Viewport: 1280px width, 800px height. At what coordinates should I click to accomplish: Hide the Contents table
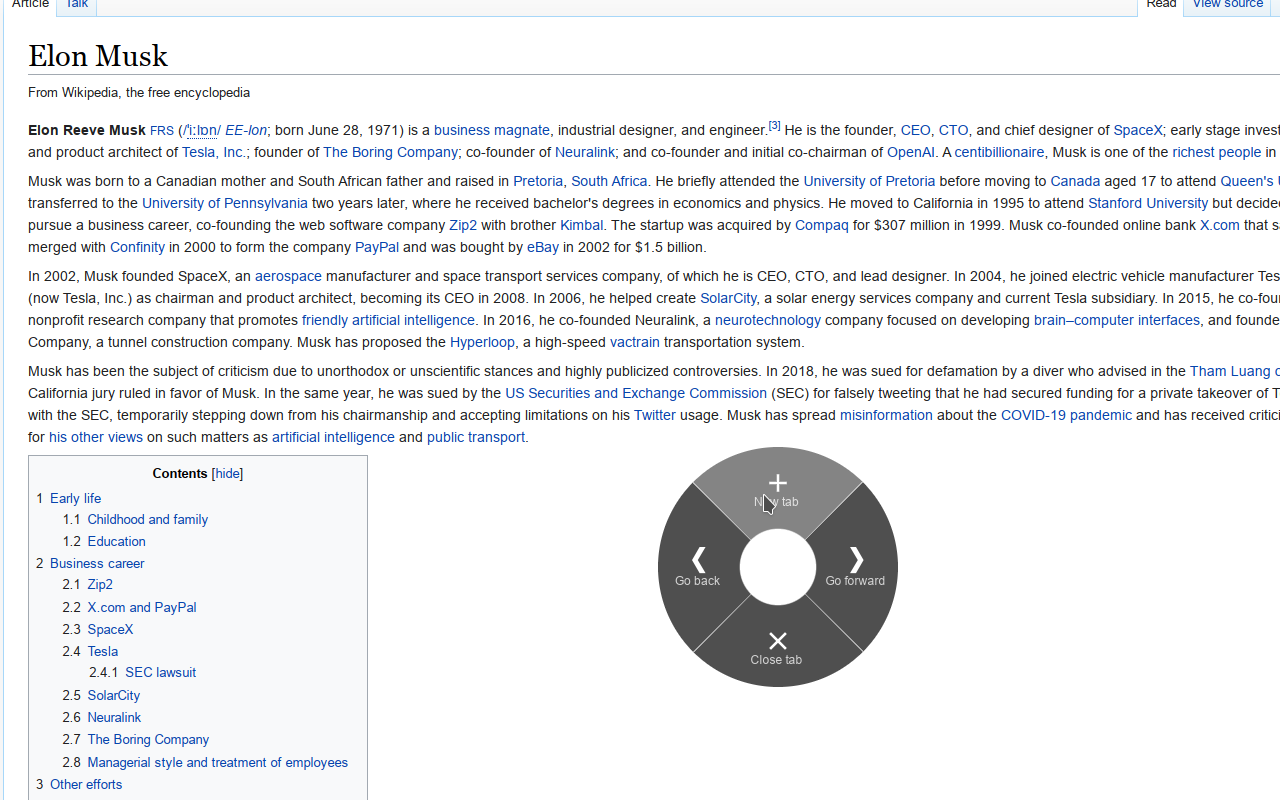227,474
